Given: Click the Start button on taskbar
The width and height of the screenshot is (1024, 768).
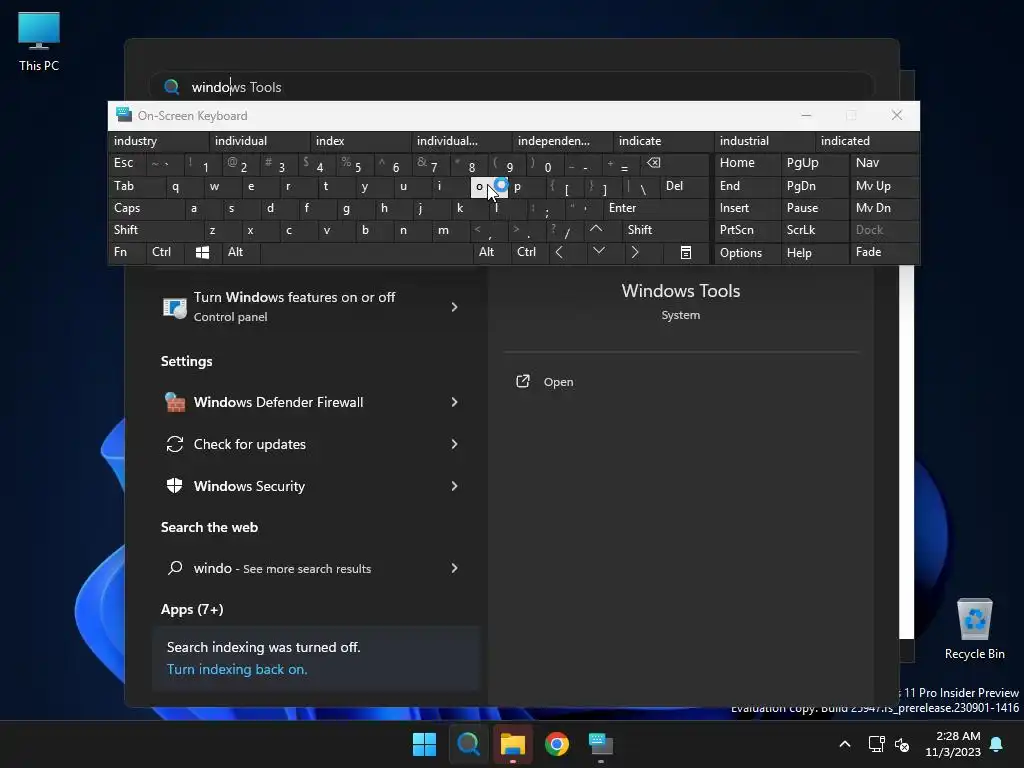Looking at the screenshot, I should click(x=424, y=744).
